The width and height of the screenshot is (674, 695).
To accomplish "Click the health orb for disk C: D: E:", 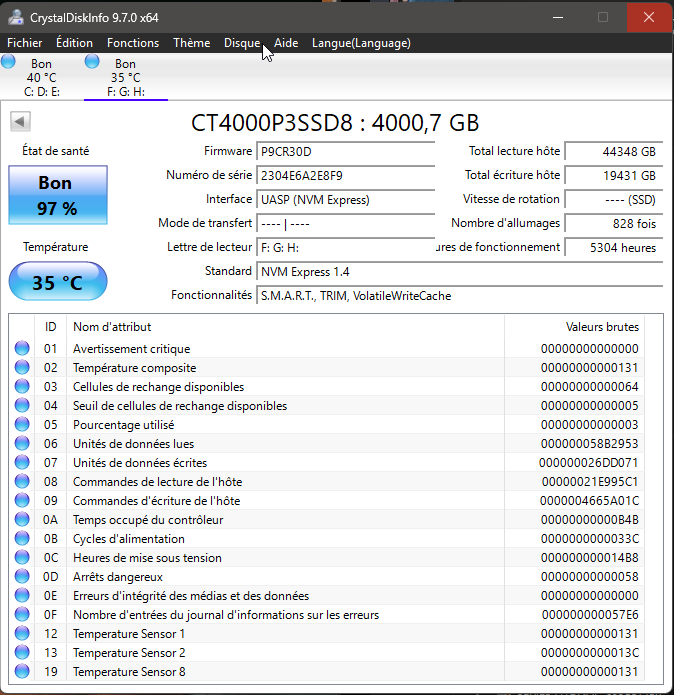I will tap(9, 62).
